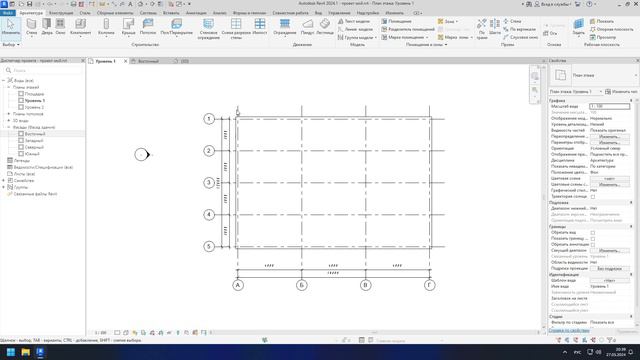Select the Потолок (Ceiling) tool
Viewport: 640px width, 360px height.
coord(148,27)
